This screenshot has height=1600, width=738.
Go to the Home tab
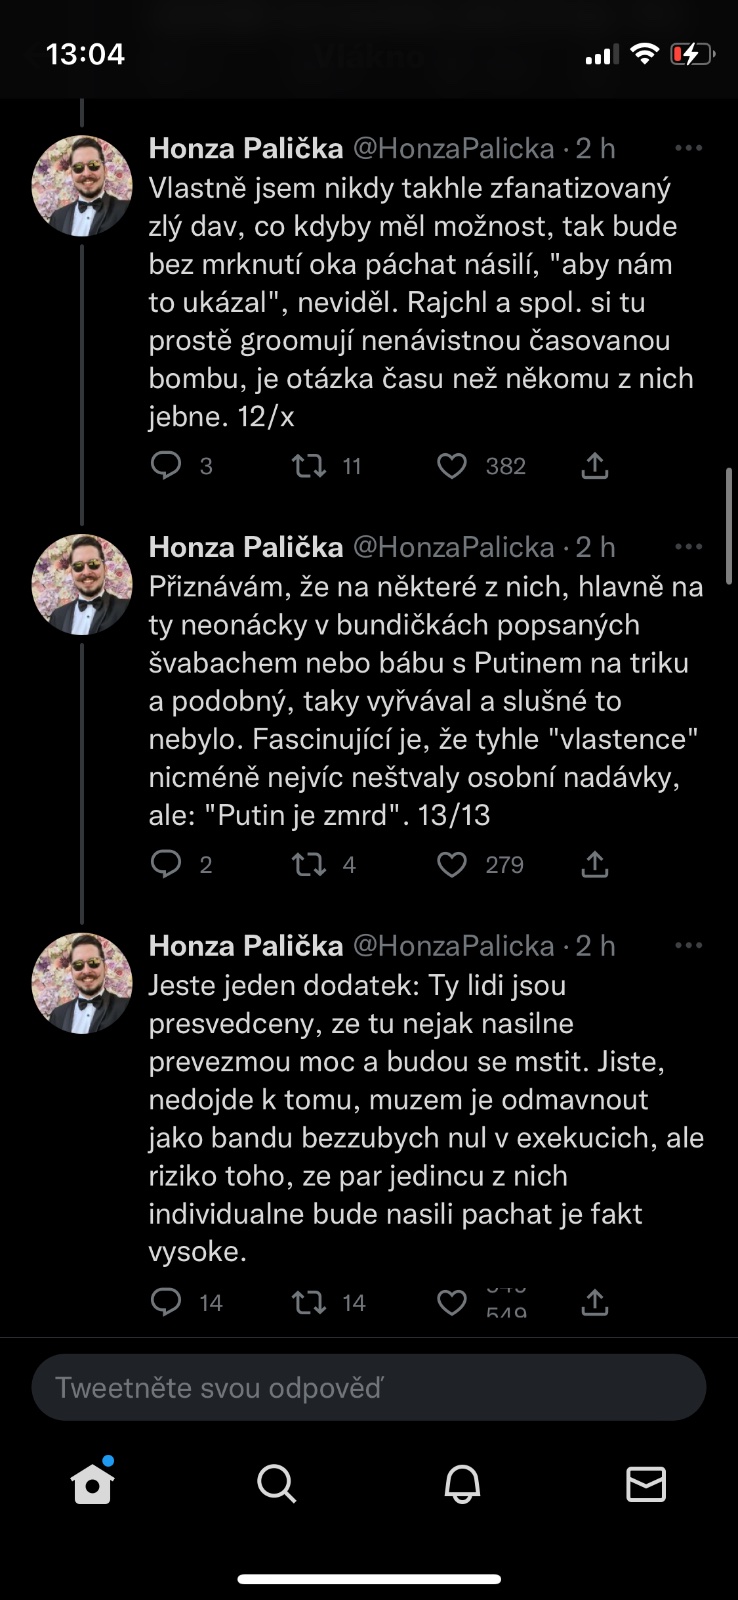[92, 1485]
